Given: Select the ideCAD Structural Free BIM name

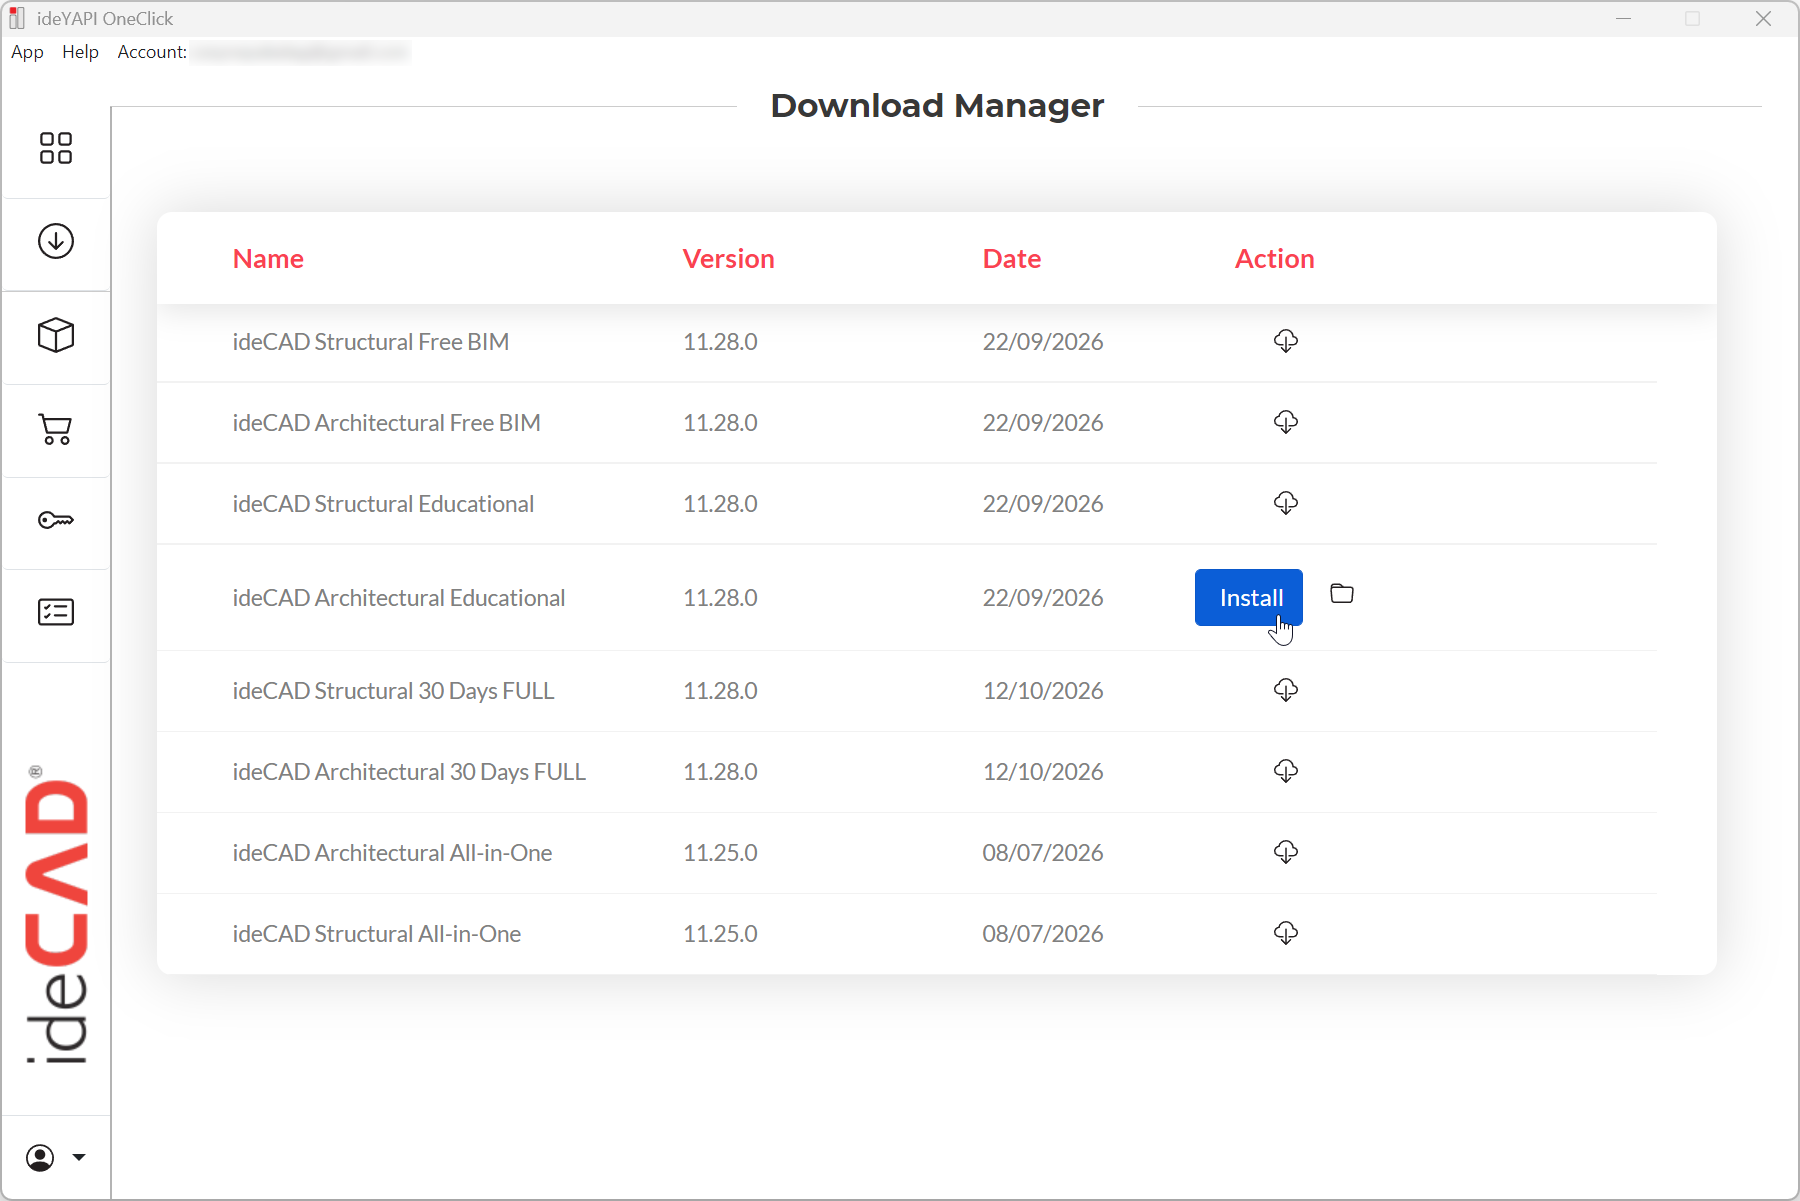Looking at the screenshot, I should [371, 342].
